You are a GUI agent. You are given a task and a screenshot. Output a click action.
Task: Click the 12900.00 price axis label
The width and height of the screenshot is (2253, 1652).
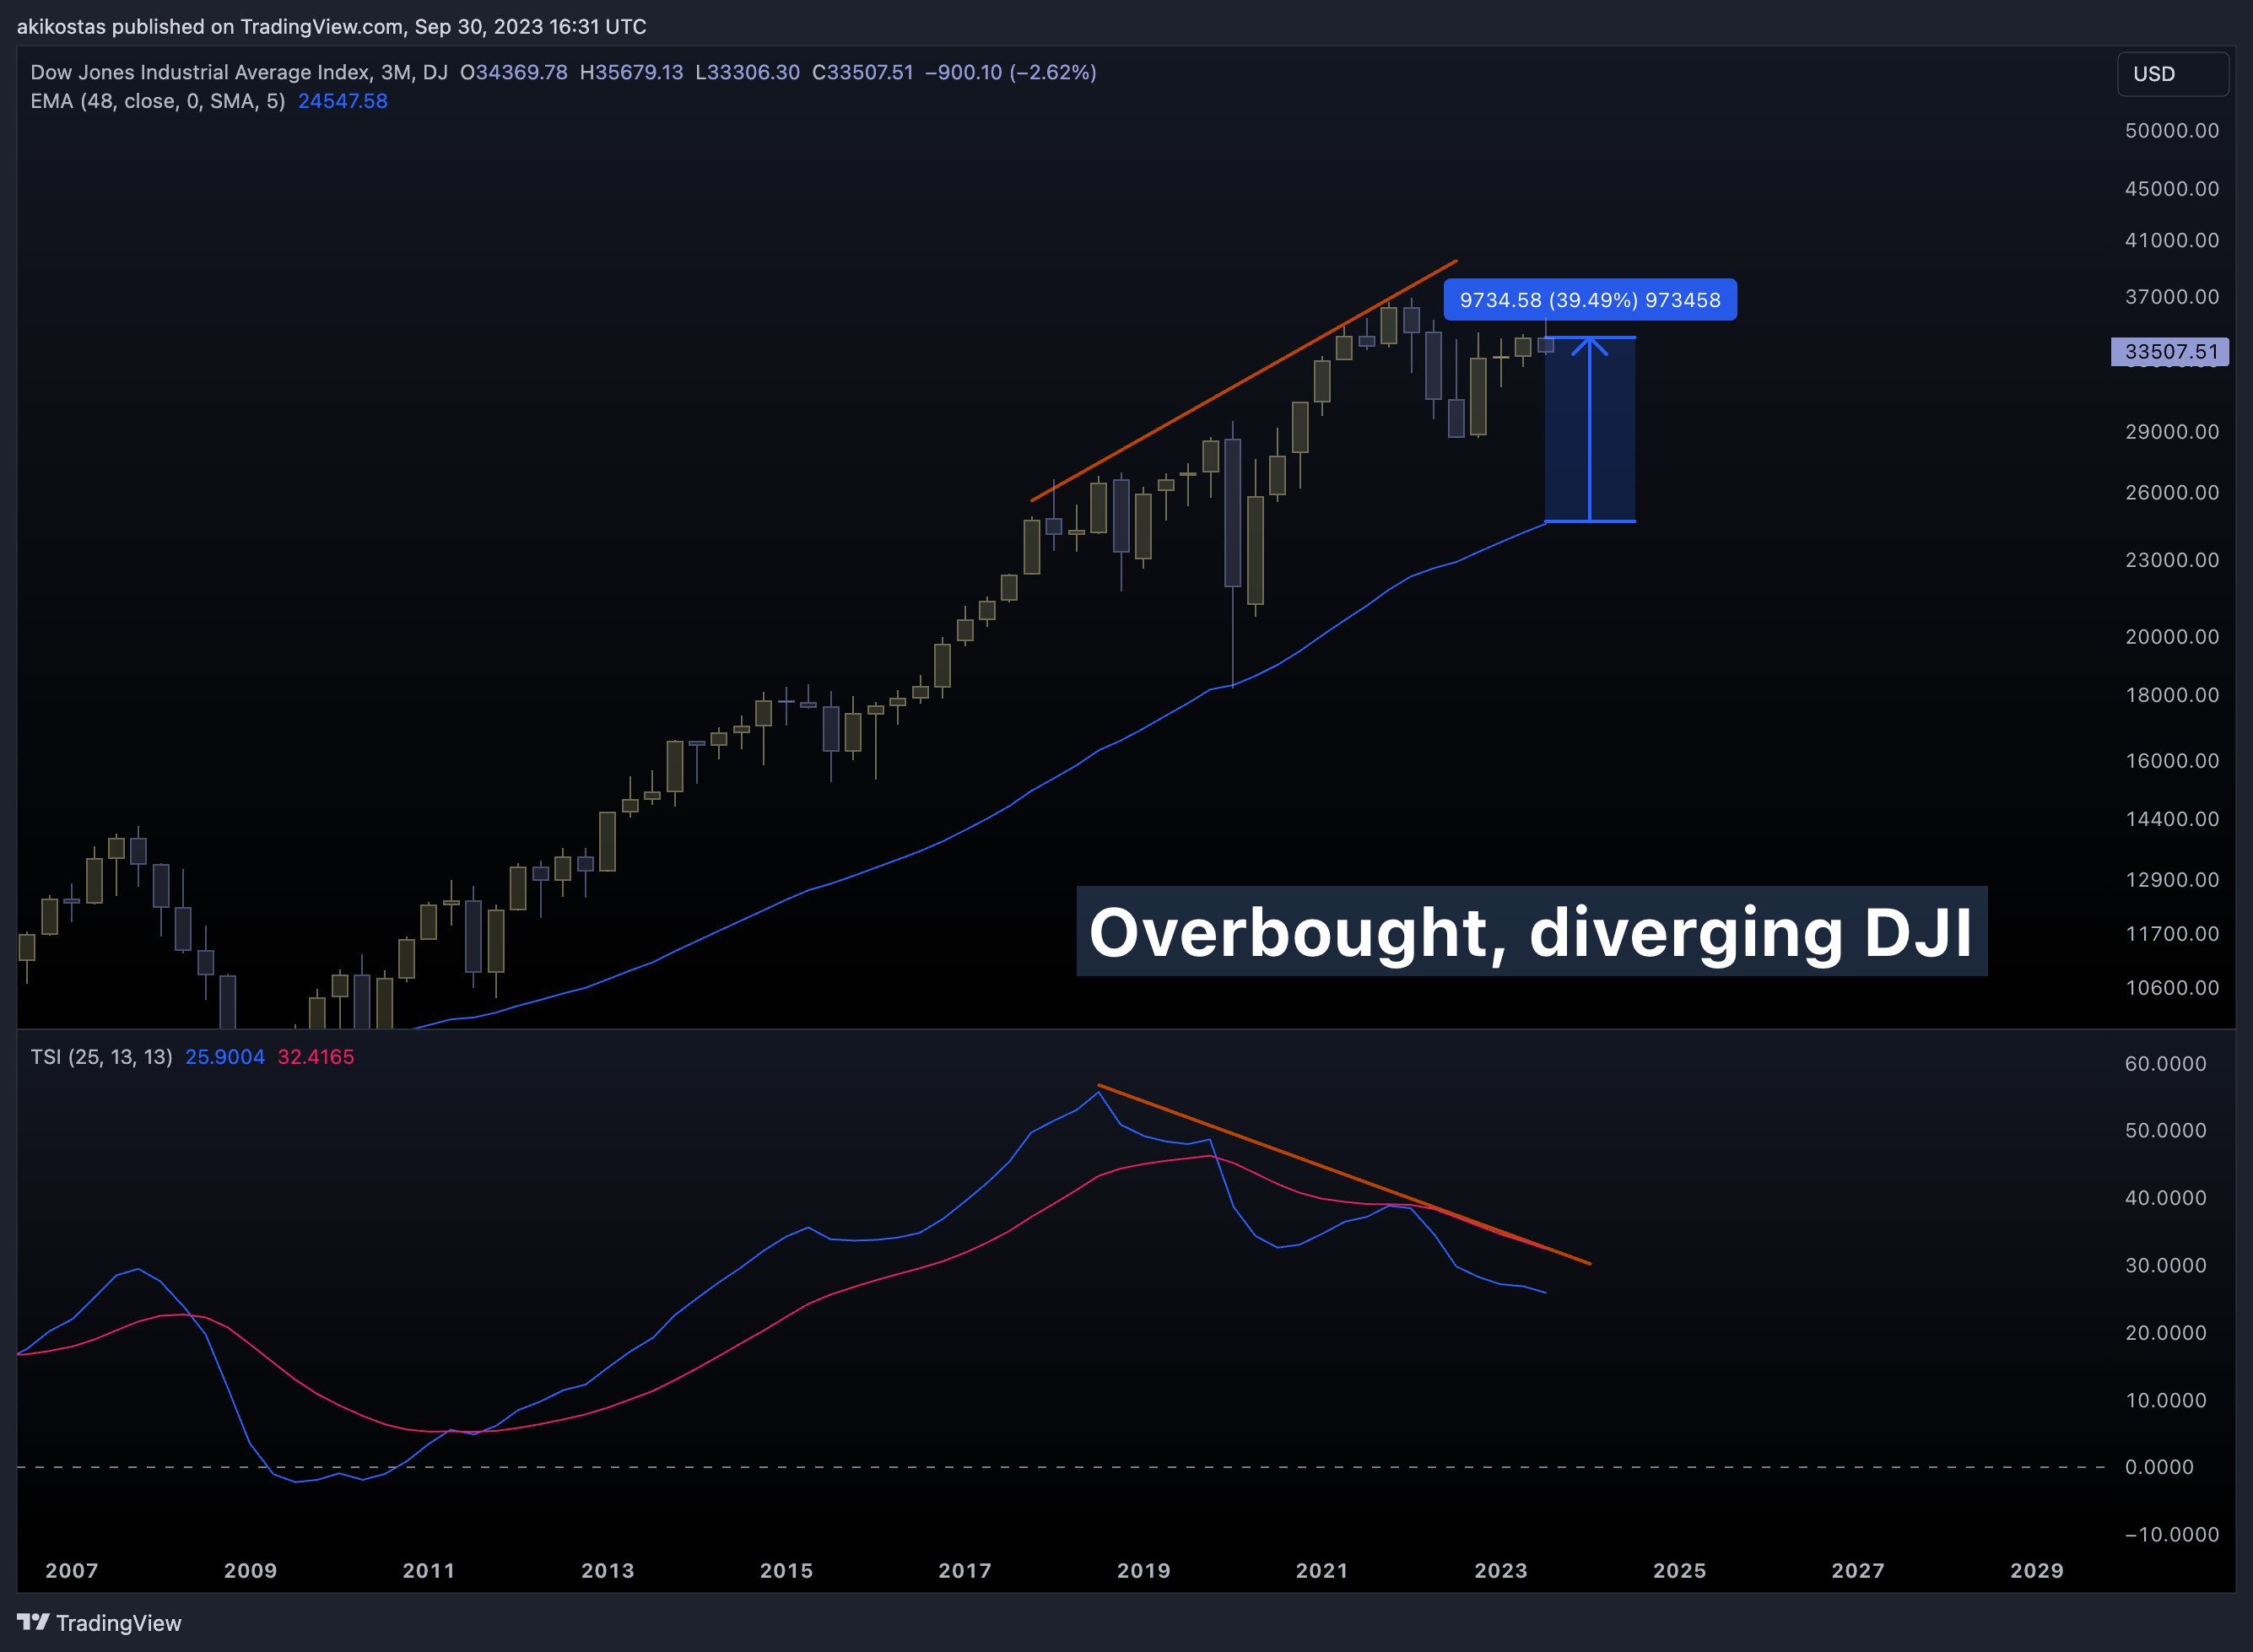point(2172,880)
